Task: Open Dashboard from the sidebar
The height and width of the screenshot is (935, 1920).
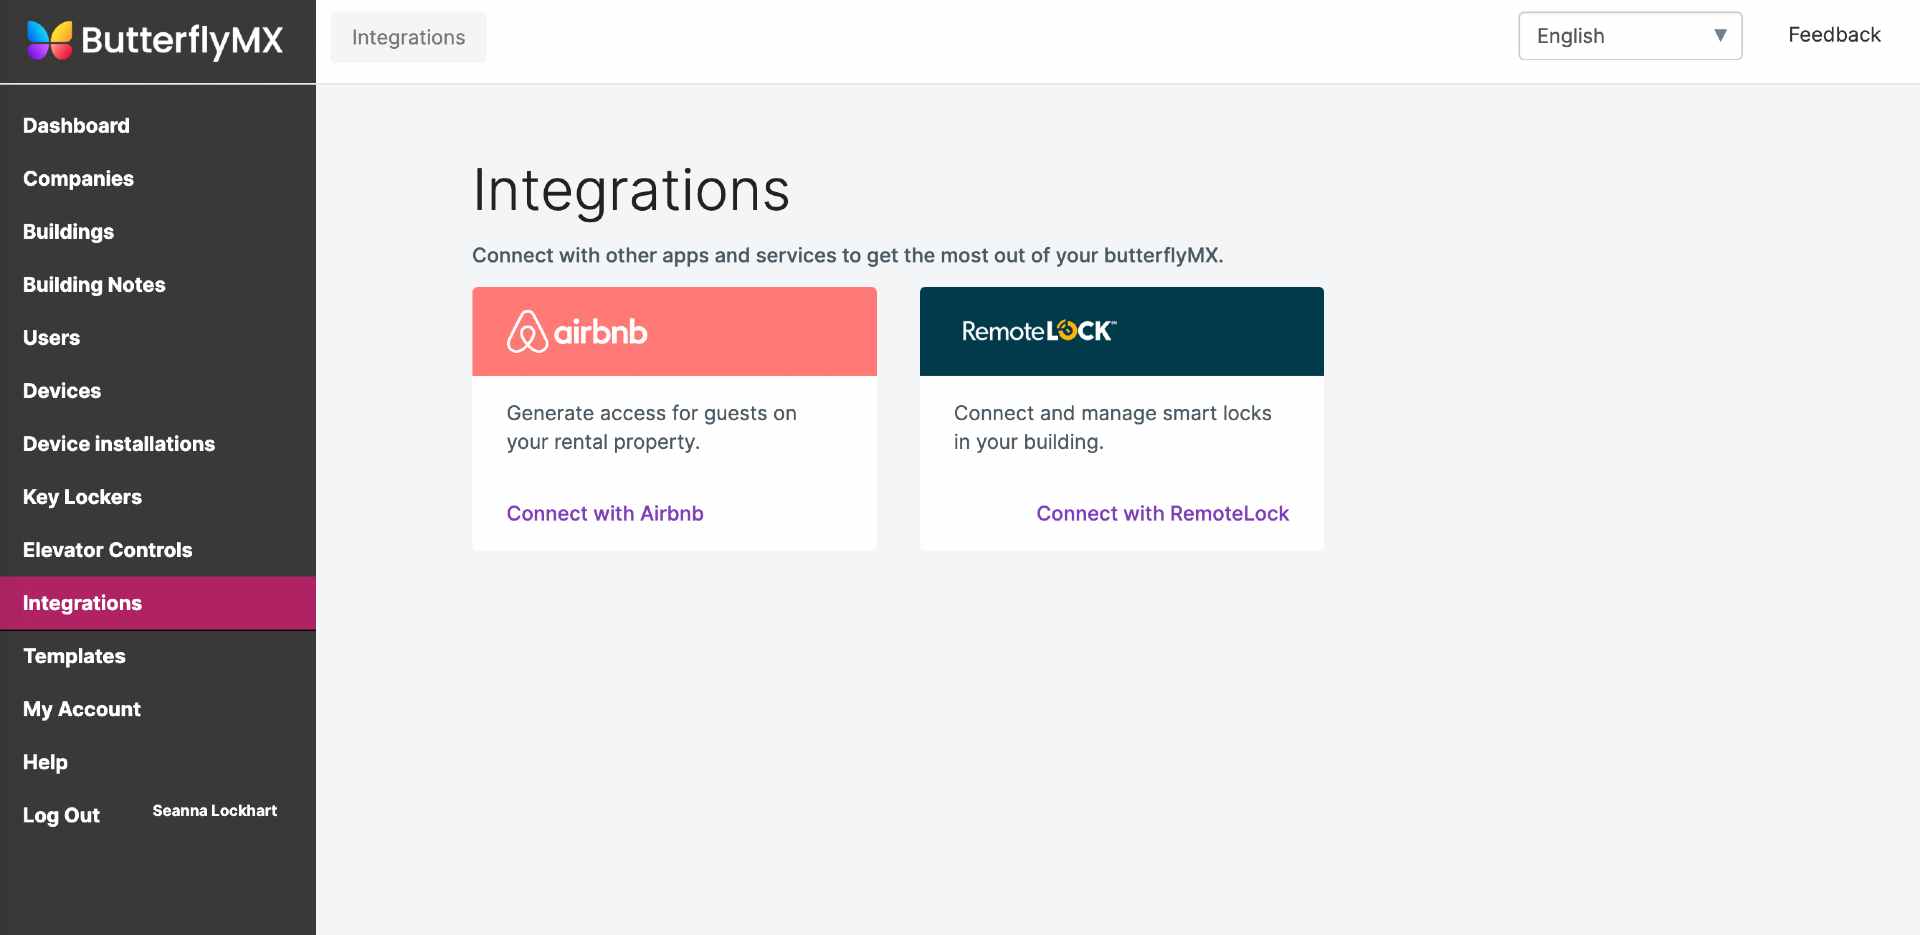Action: point(76,125)
